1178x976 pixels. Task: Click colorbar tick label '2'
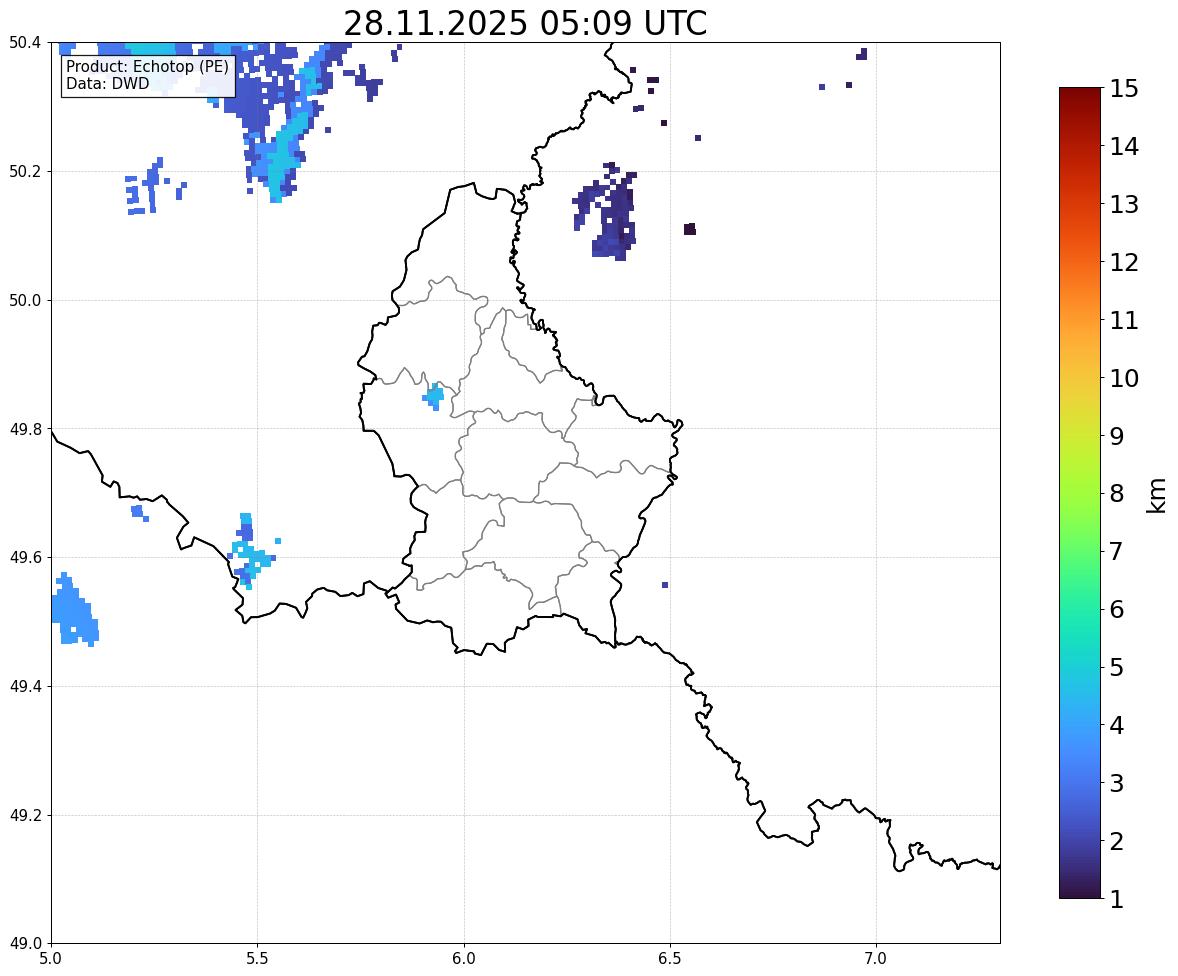coord(1116,841)
